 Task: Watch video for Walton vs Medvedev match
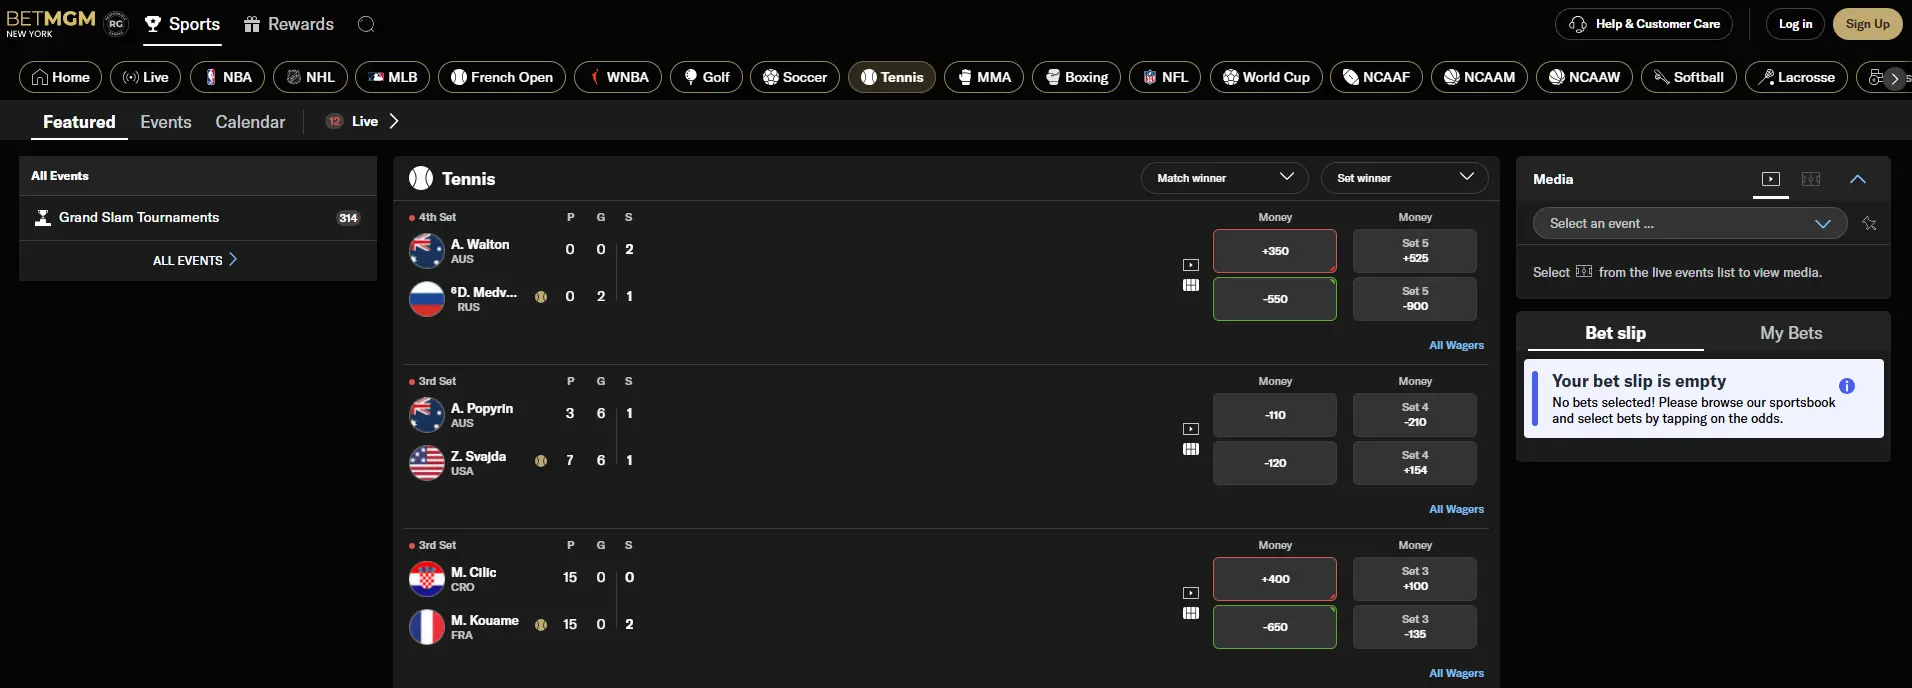click(x=1191, y=265)
